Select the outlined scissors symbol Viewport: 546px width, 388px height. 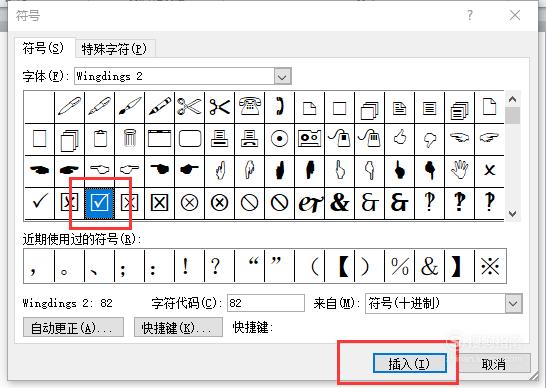(189, 107)
